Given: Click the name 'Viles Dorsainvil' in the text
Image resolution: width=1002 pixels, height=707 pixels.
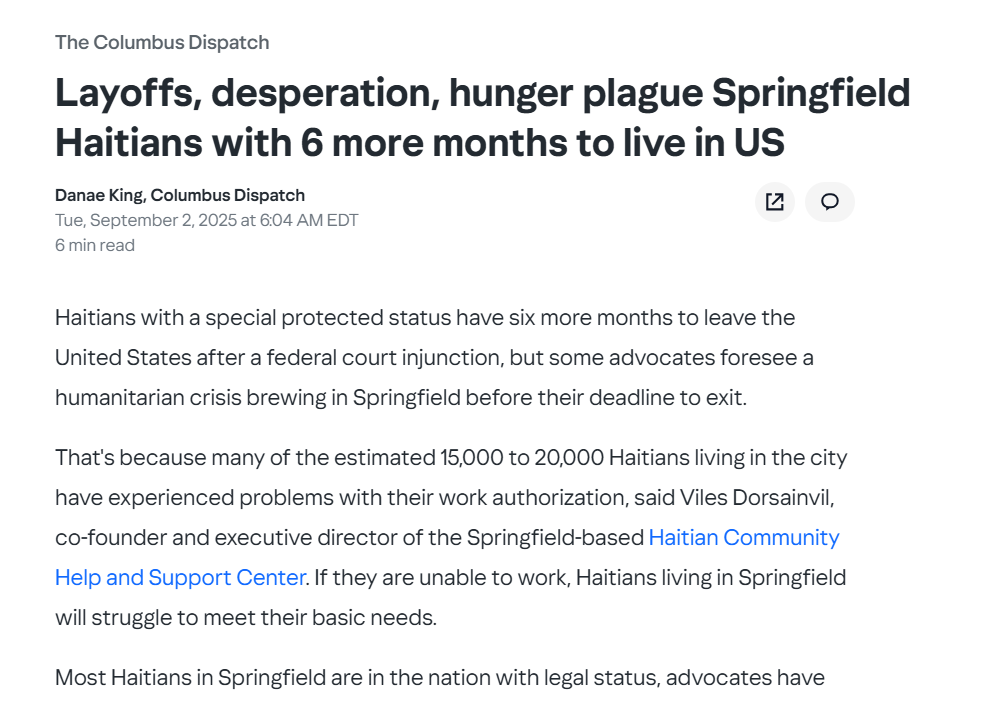Looking at the screenshot, I should tap(755, 497).
